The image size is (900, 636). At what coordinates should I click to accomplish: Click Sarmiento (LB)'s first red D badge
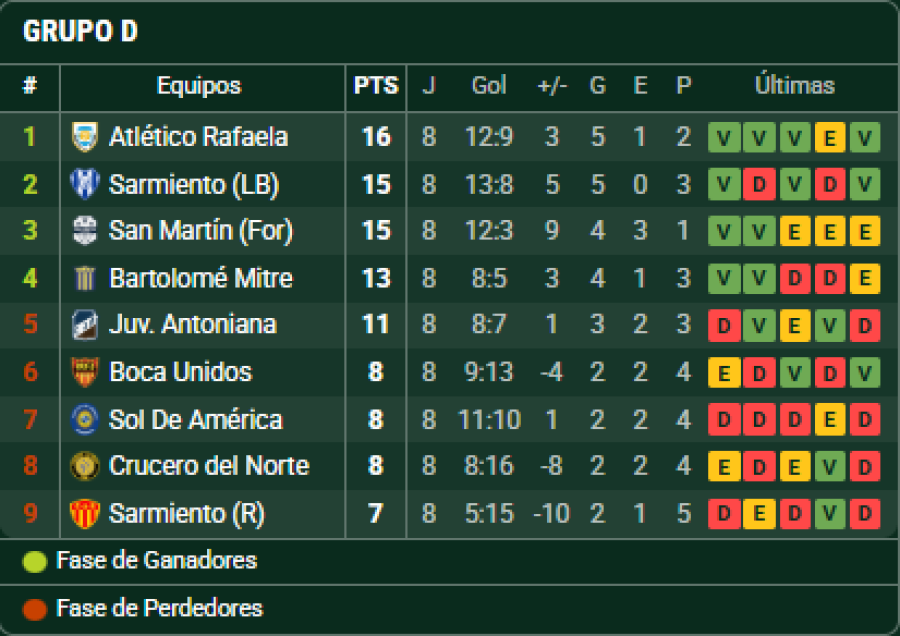click(x=759, y=184)
